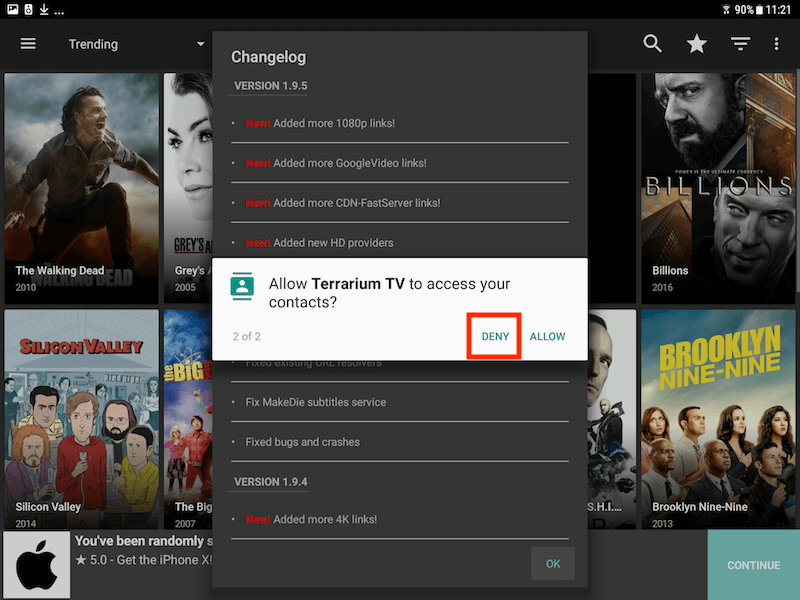Open the Grey's Anatomy poster
Screen dimensions: 800x600
(x=188, y=188)
